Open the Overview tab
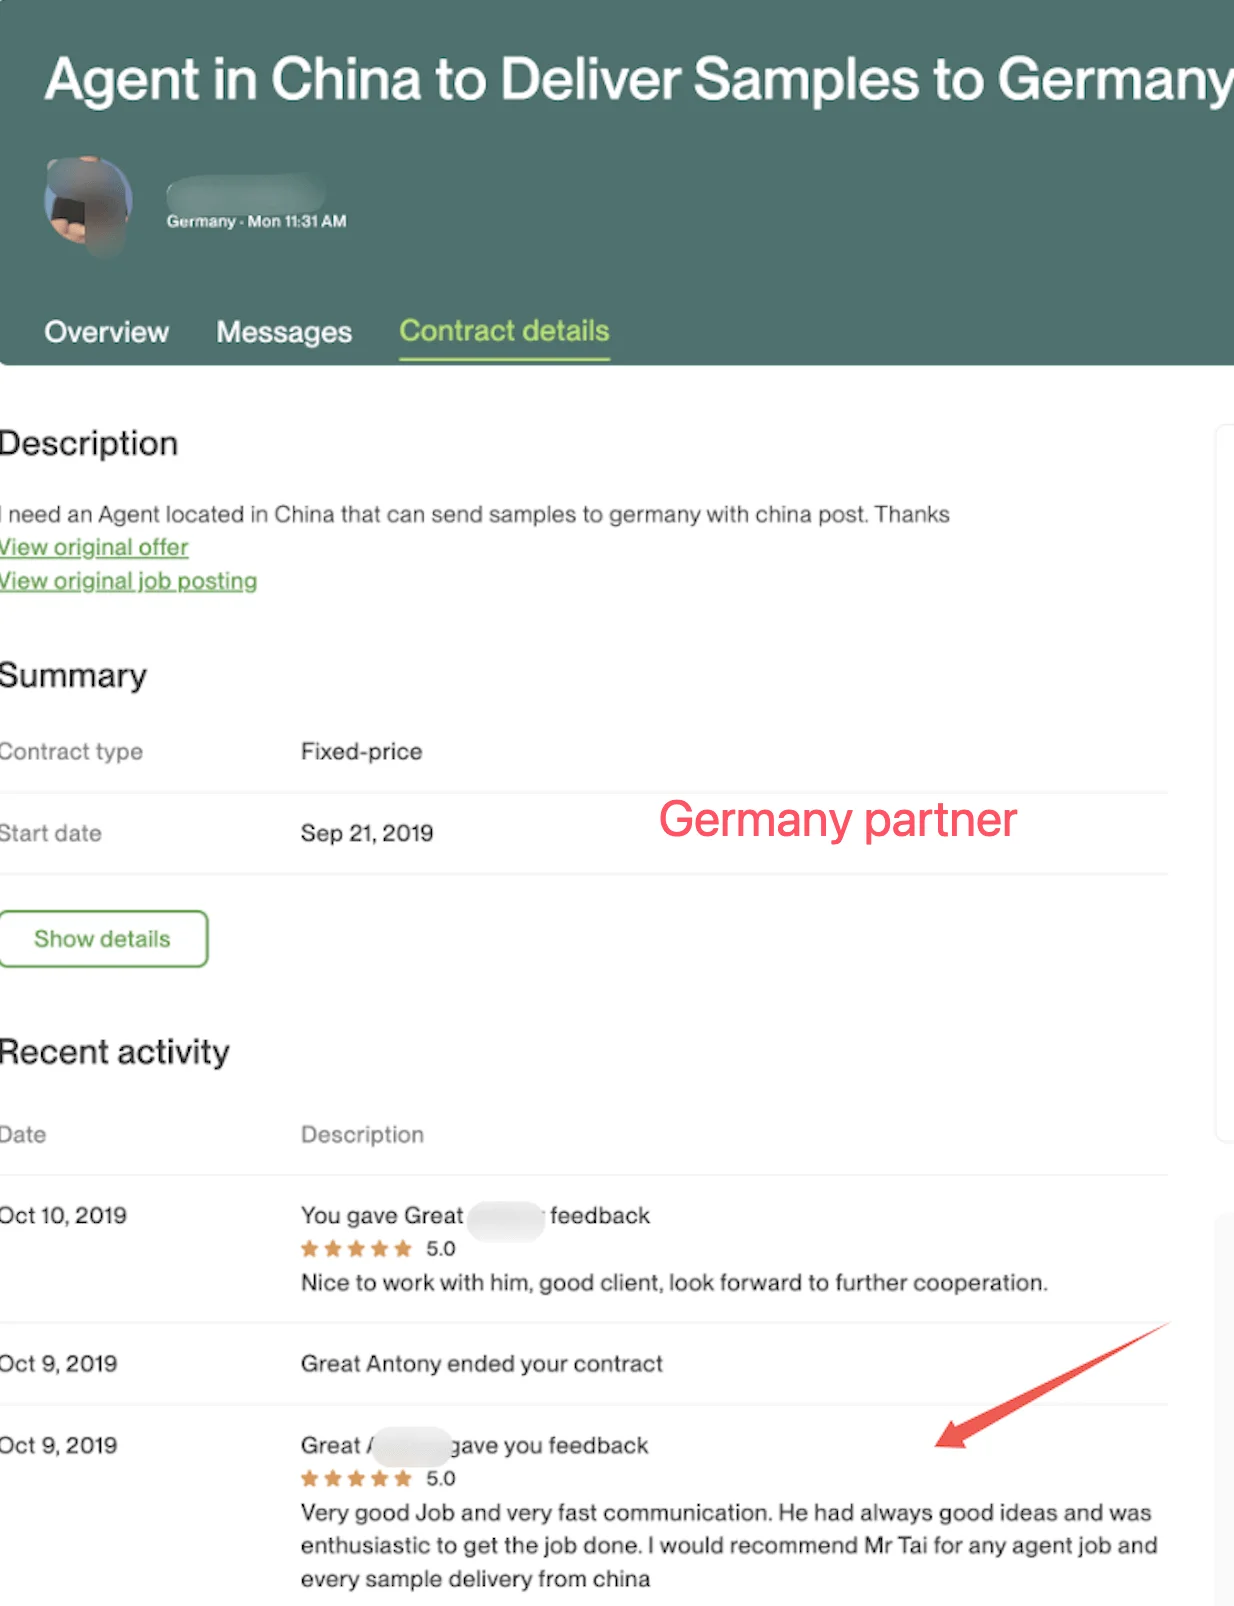1234x1606 pixels. [x=106, y=332]
